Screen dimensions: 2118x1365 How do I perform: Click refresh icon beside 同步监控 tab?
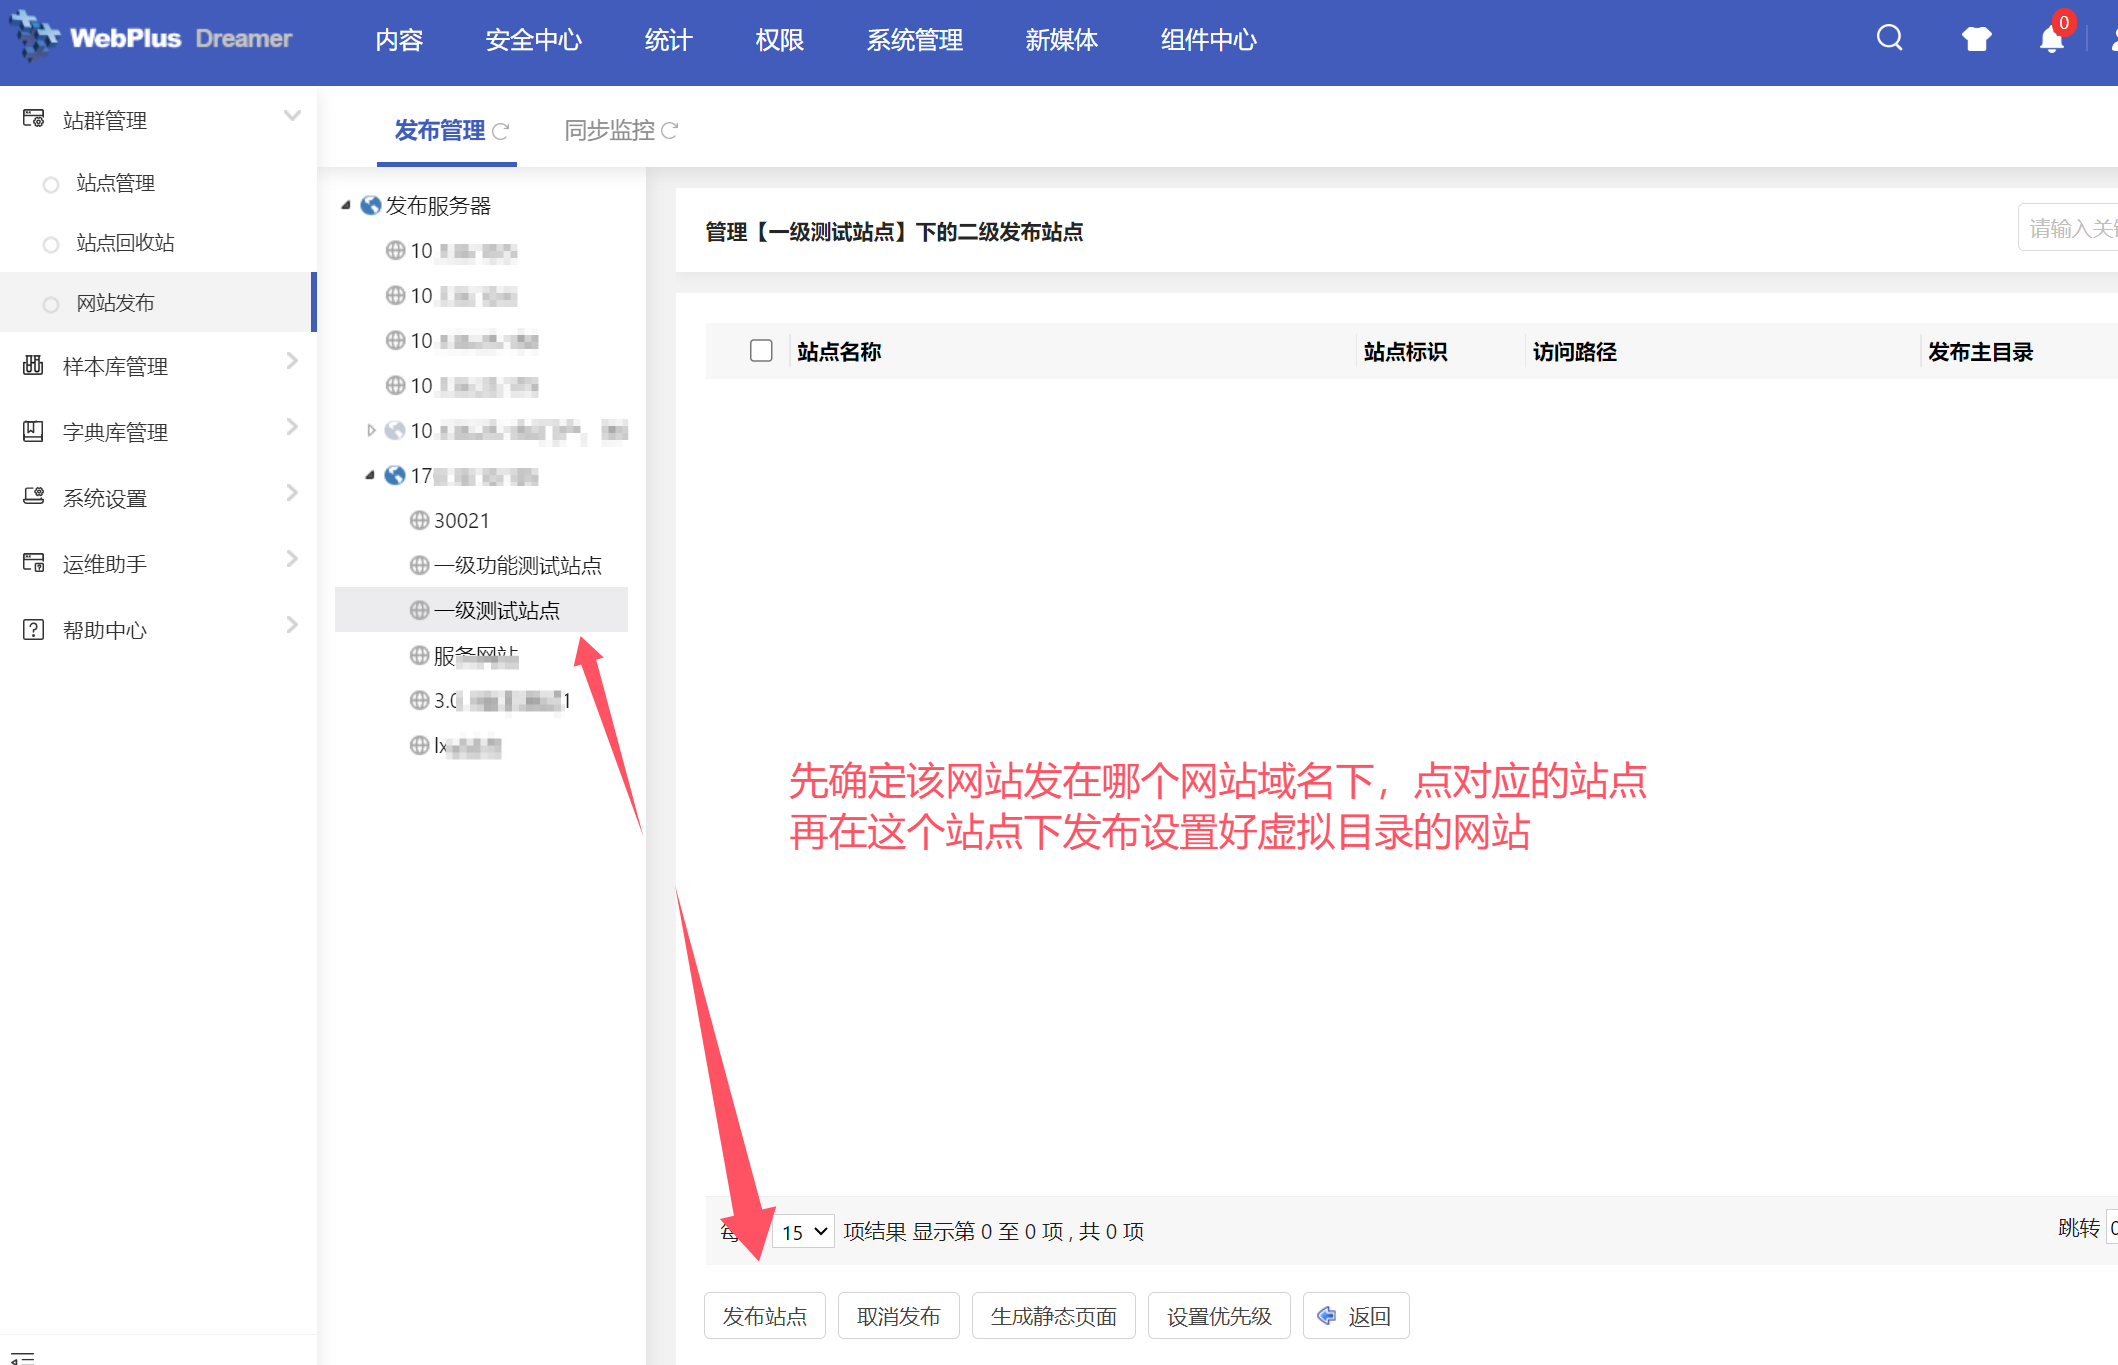(x=670, y=131)
